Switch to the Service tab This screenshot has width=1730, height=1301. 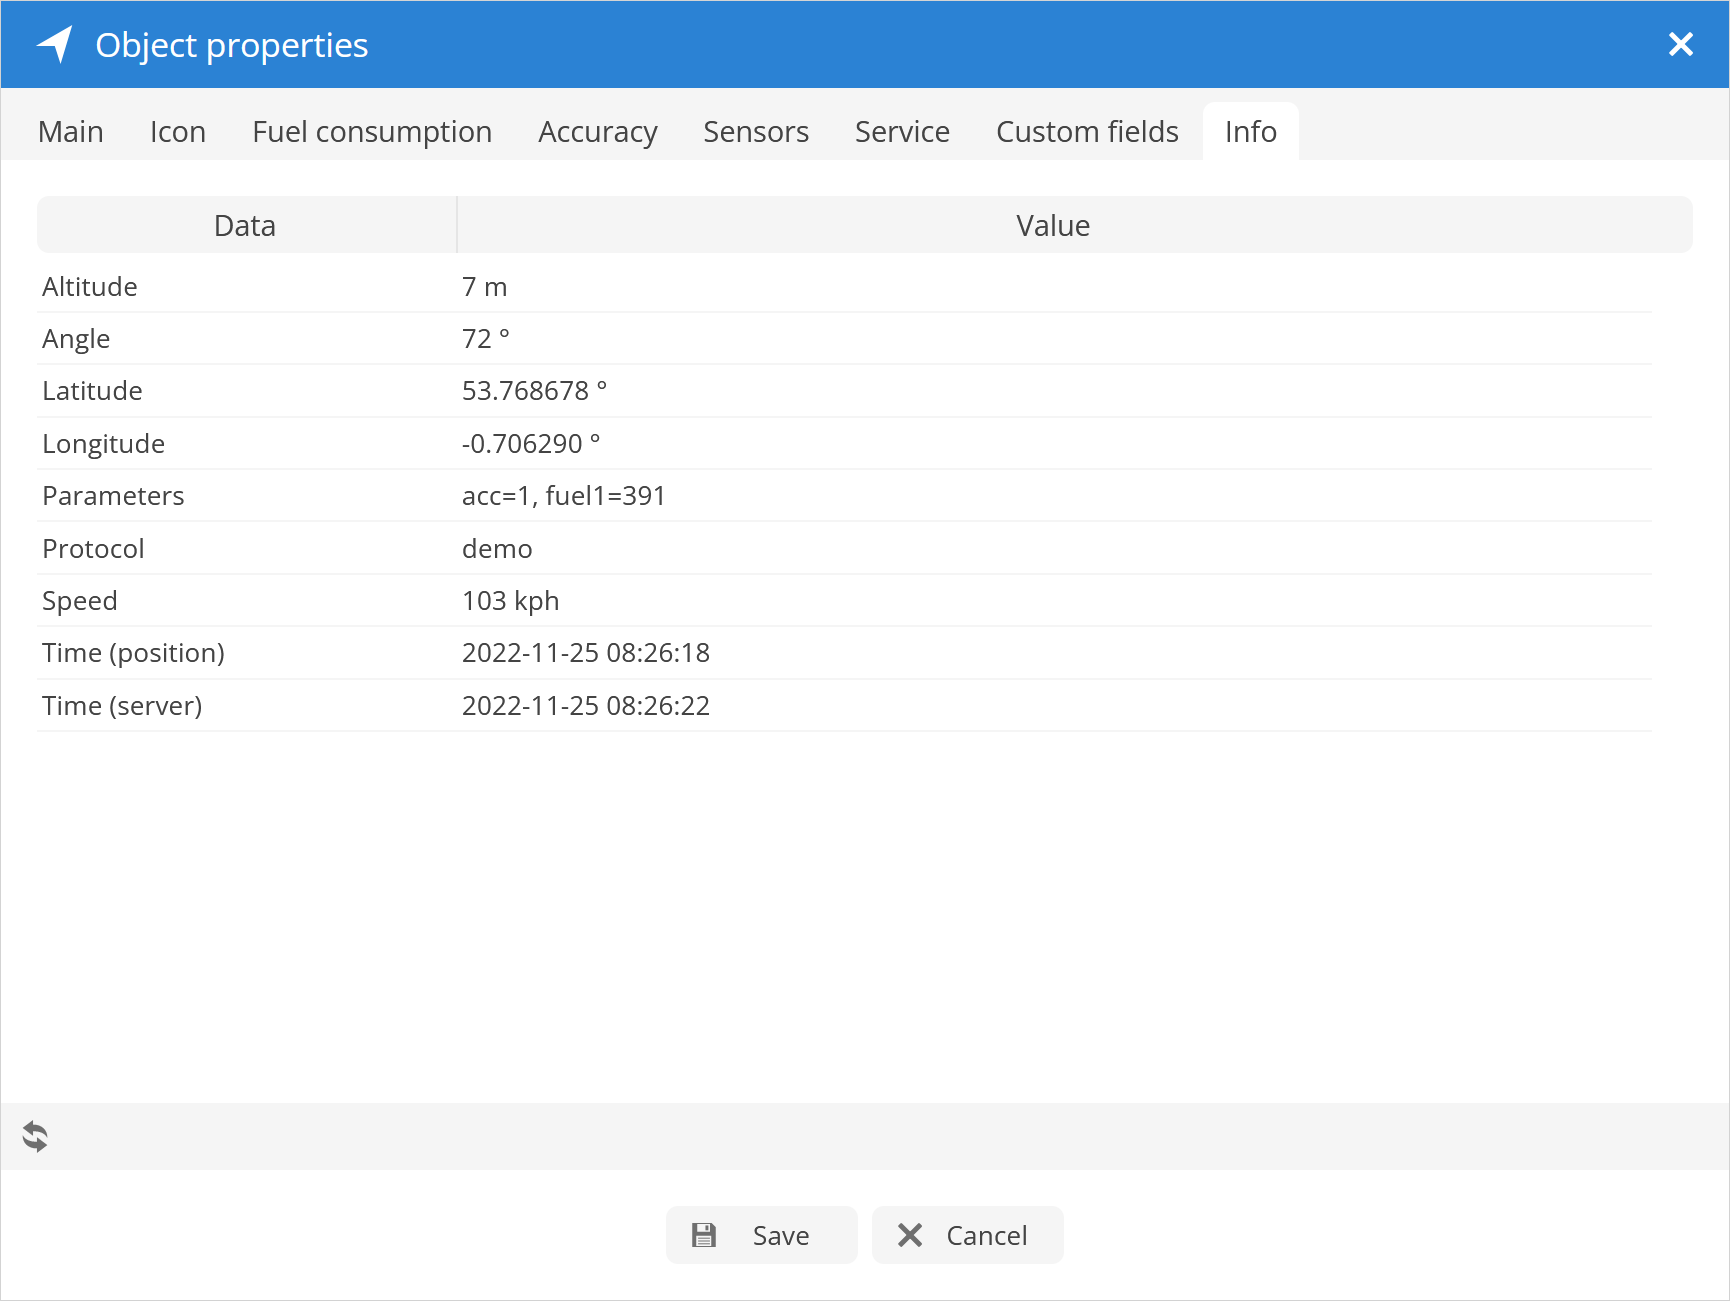click(x=902, y=132)
